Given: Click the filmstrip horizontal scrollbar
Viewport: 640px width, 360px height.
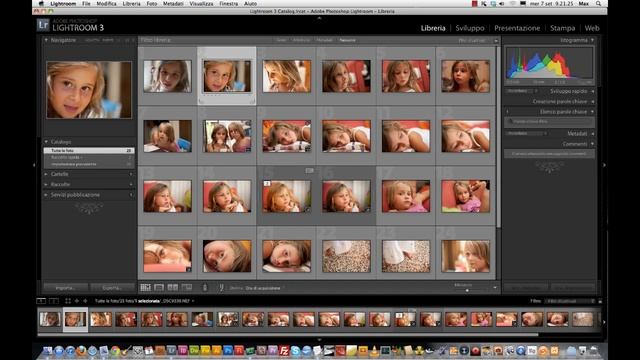Looking at the screenshot, I should 288,335.
